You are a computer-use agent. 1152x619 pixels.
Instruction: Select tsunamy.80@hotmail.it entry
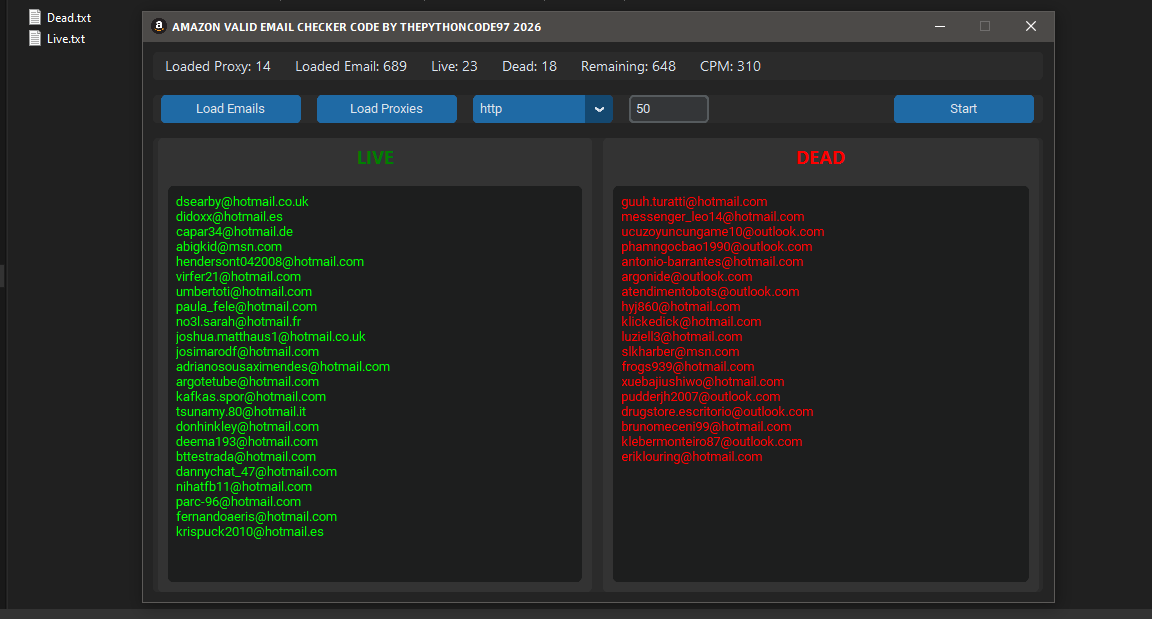[241, 411]
